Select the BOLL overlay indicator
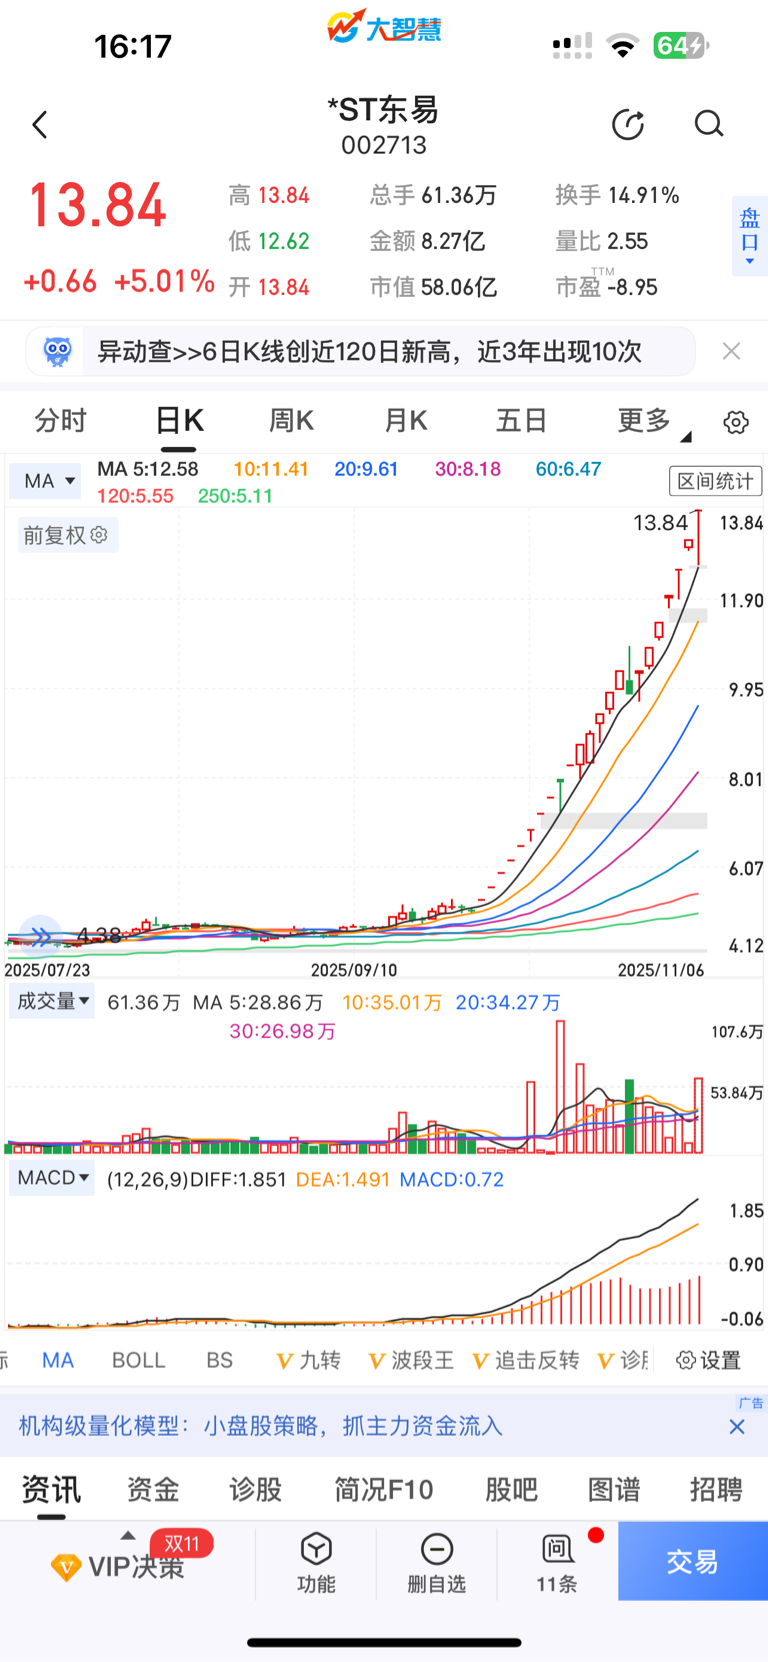The image size is (768, 1662). pos(138,1360)
